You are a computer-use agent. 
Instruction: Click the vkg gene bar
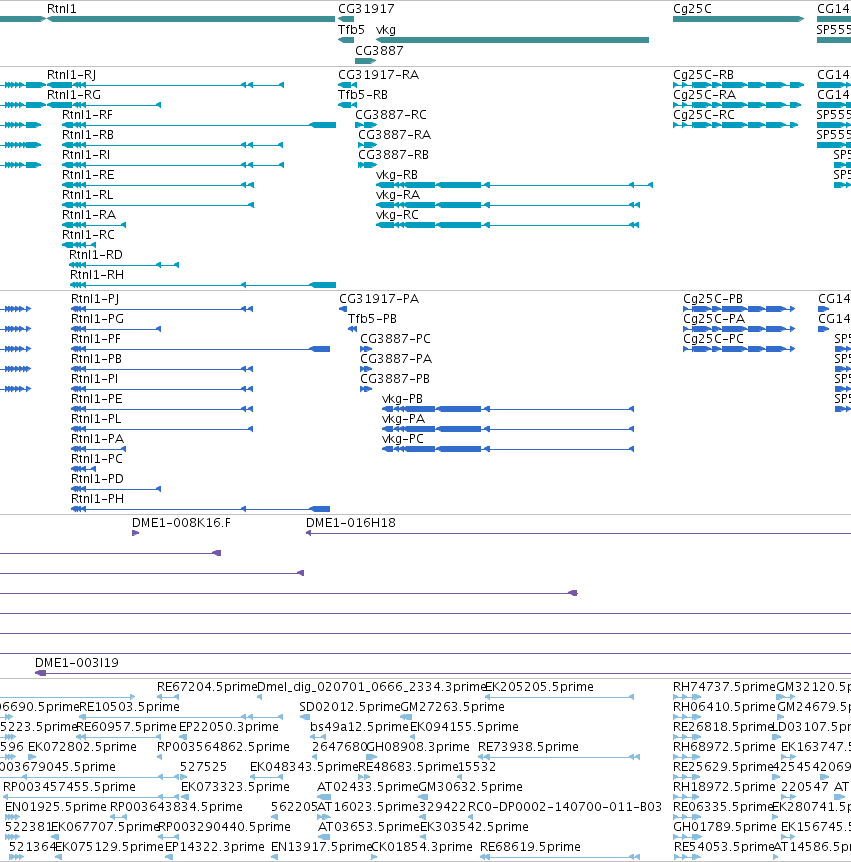tap(512, 40)
